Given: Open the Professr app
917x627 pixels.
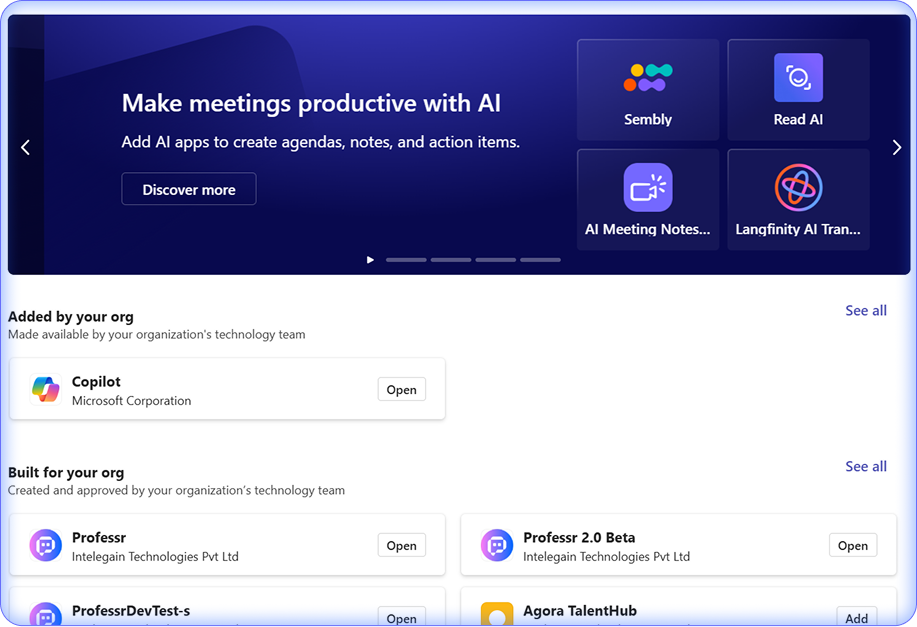Looking at the screenshot, I should coord(401,545).
